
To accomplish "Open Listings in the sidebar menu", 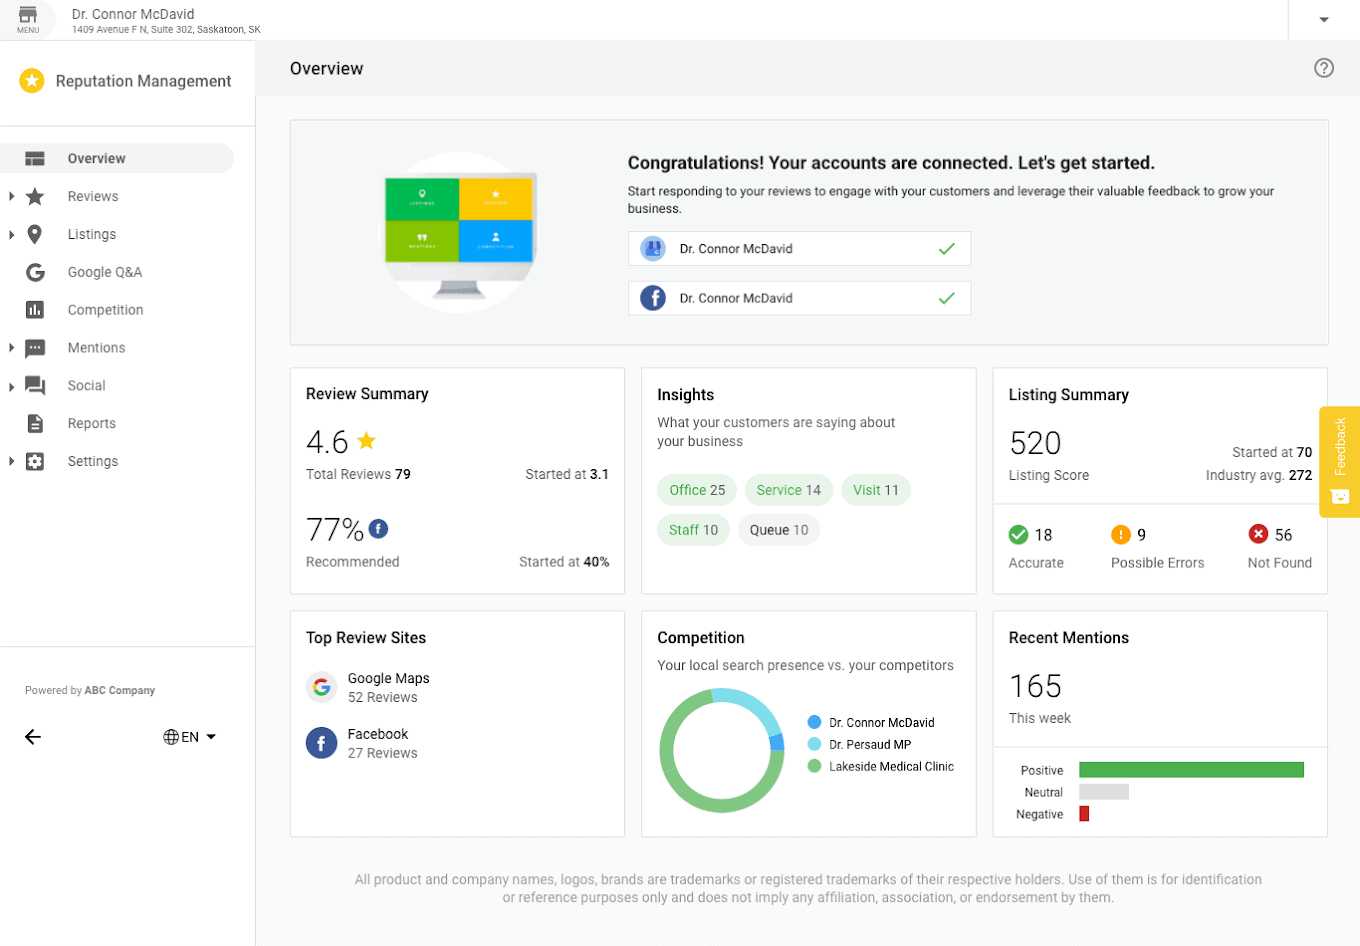I will click(x=92, y=234).
